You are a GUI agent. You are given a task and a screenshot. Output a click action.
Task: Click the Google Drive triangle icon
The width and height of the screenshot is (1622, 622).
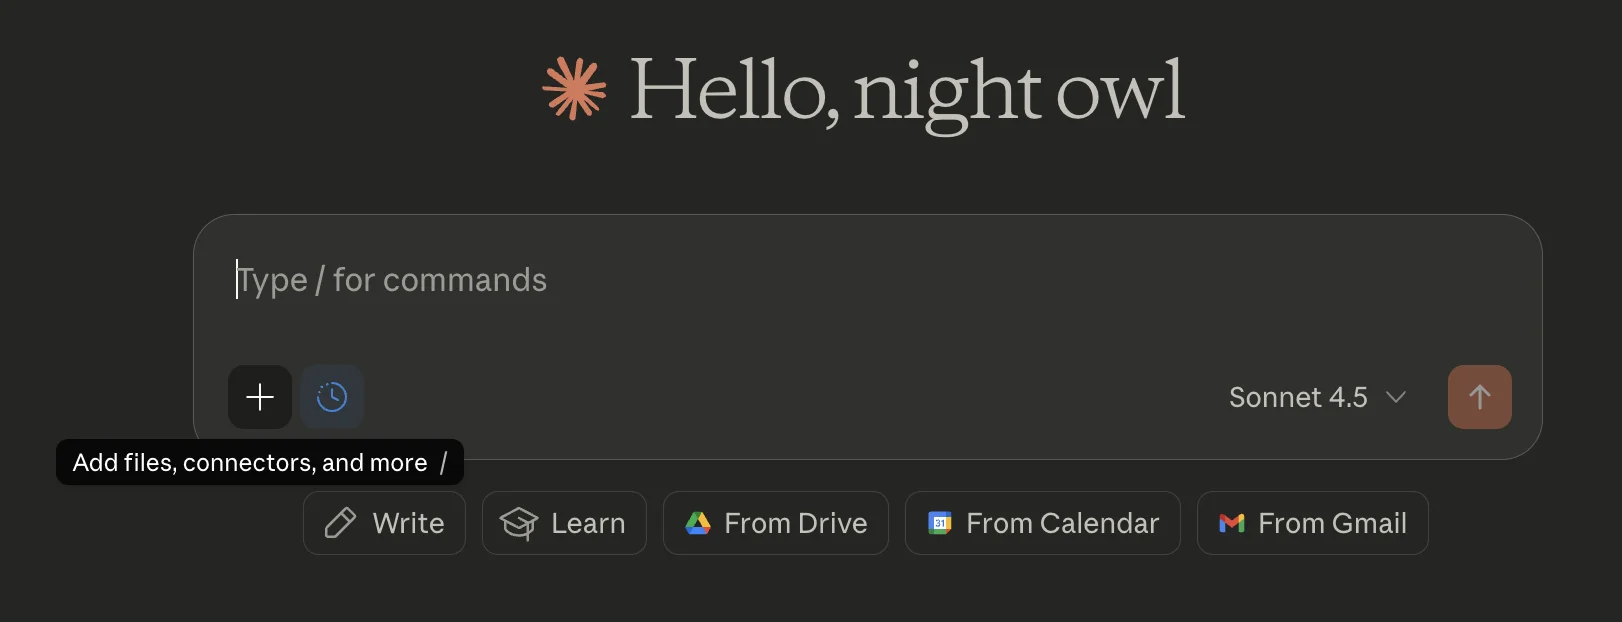[x=698, y=523]
